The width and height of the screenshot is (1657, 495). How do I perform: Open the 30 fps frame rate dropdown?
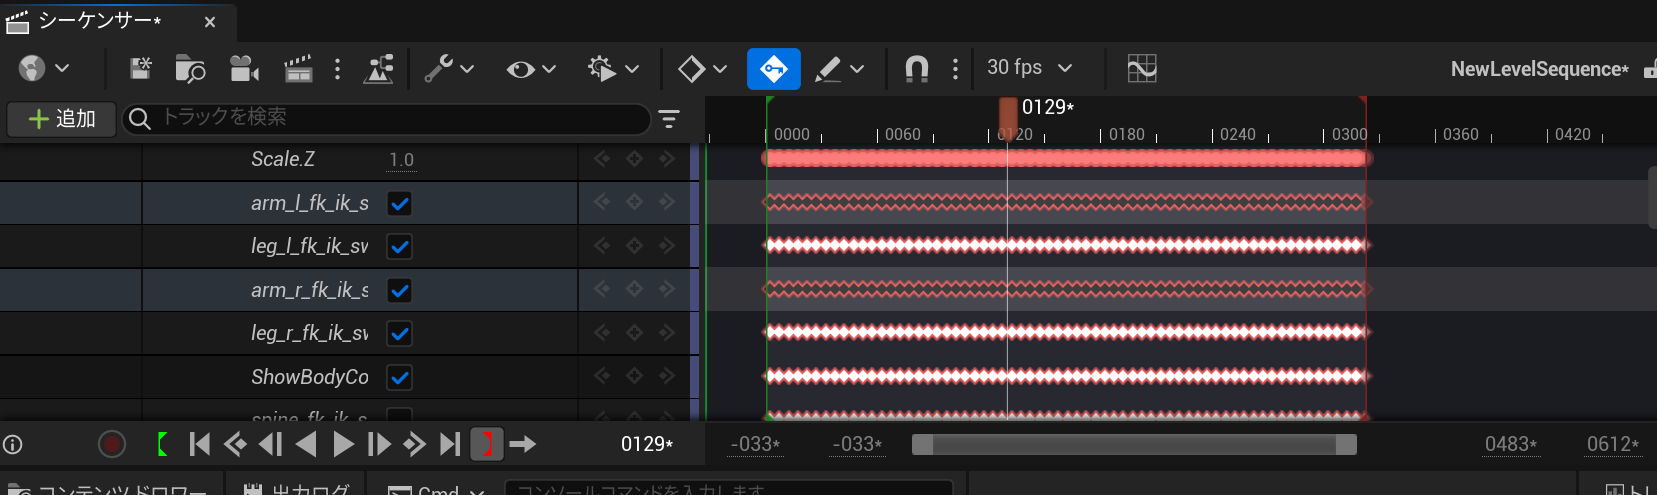pyautogui.click(x=1029, y=68)
